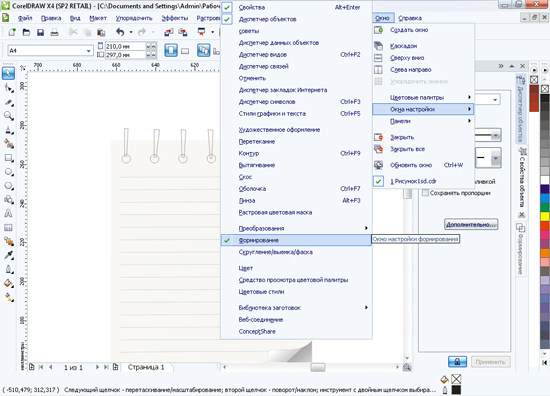Viewport: 550px width, 396px height.
Task: Select the Table tool
Action: (8, 227)
